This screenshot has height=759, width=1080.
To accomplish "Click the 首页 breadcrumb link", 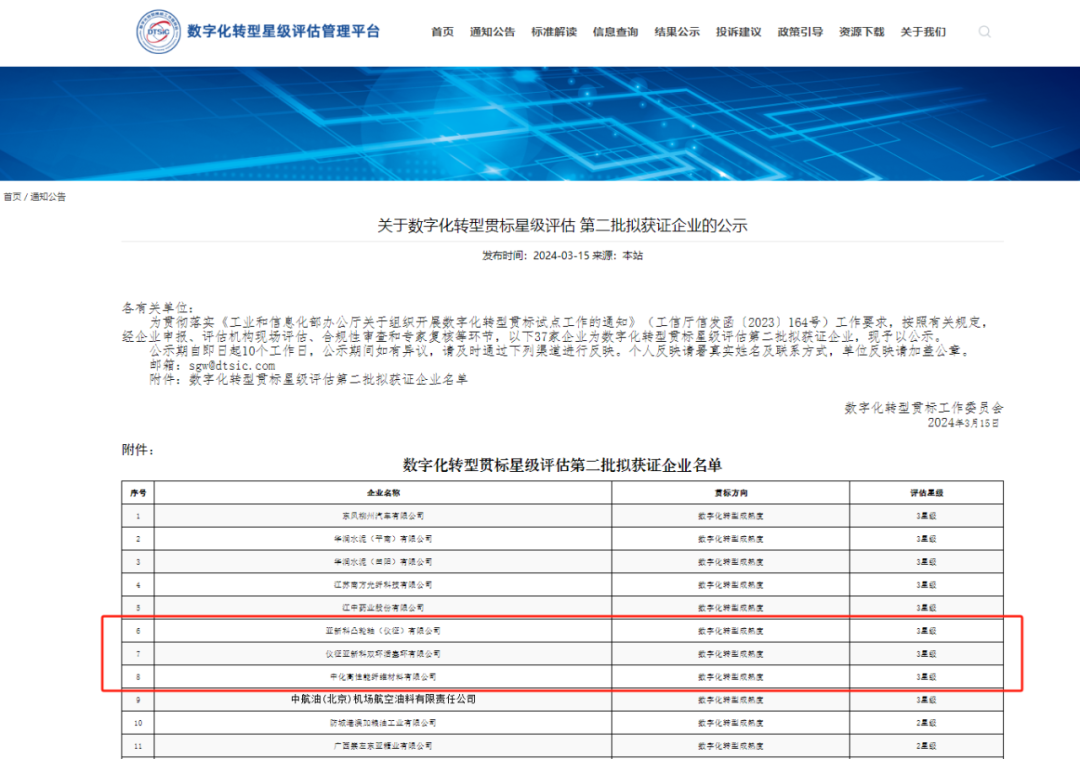I will [x=12, y=197].
